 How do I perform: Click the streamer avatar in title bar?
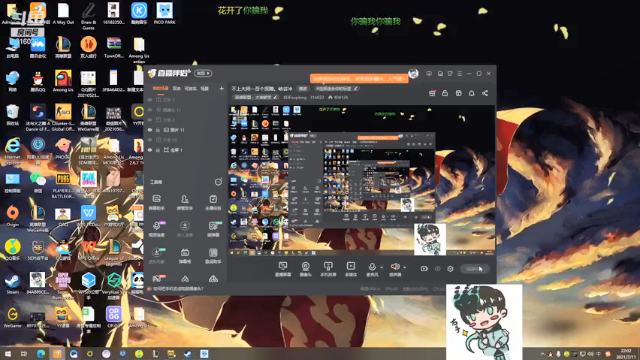click(413, 73)
